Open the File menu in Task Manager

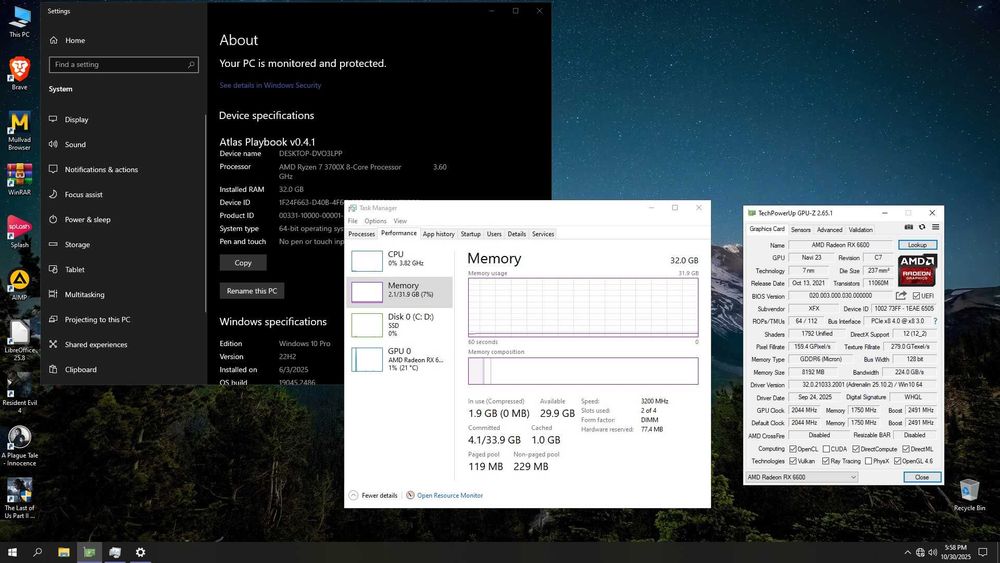[x=353, y=221]
